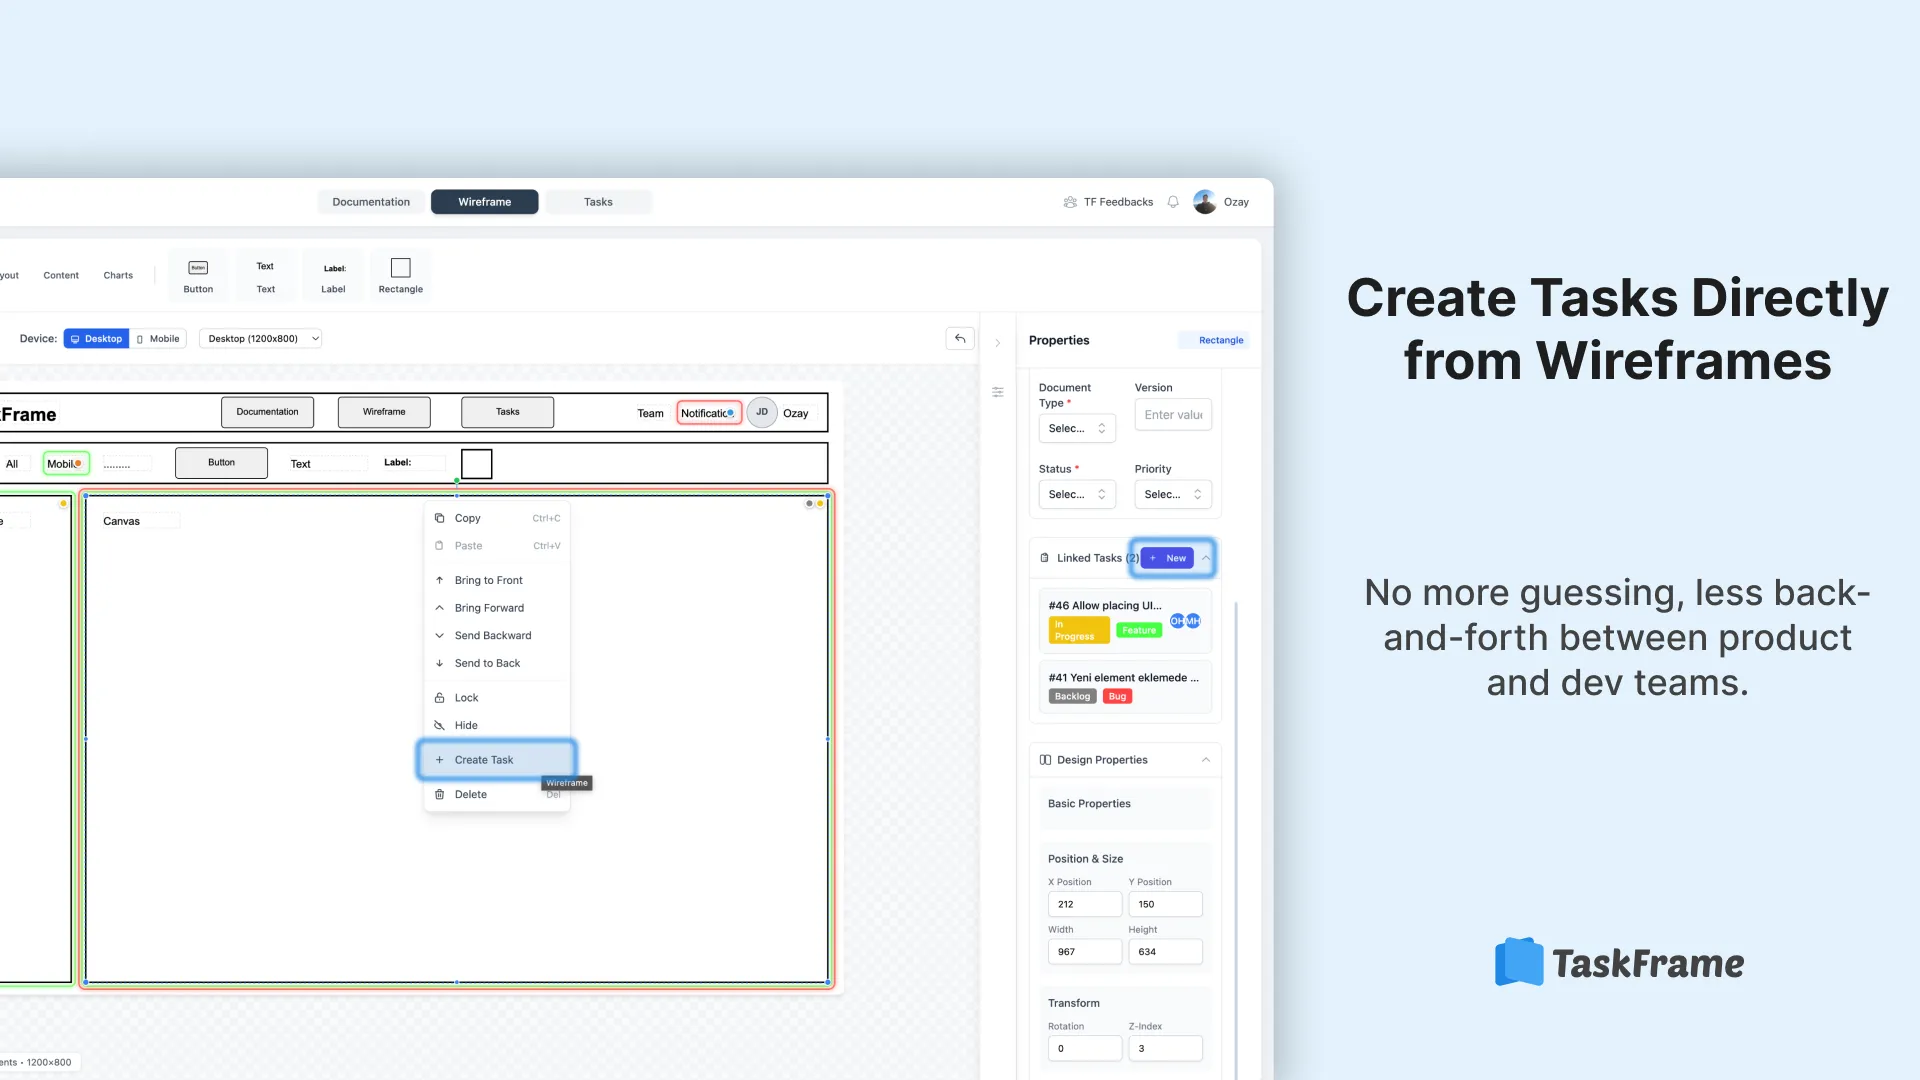Select the JD avatar wireframe element
Screen dimensions: 1920x1080
(762, 413)
